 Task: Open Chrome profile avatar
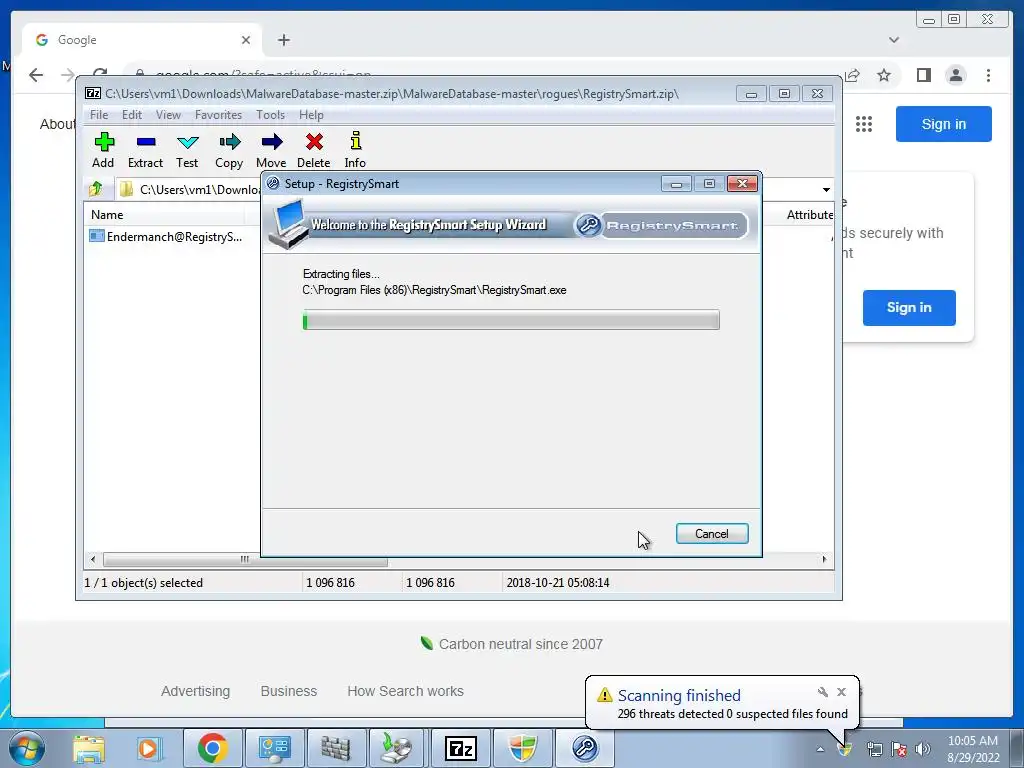955,75
